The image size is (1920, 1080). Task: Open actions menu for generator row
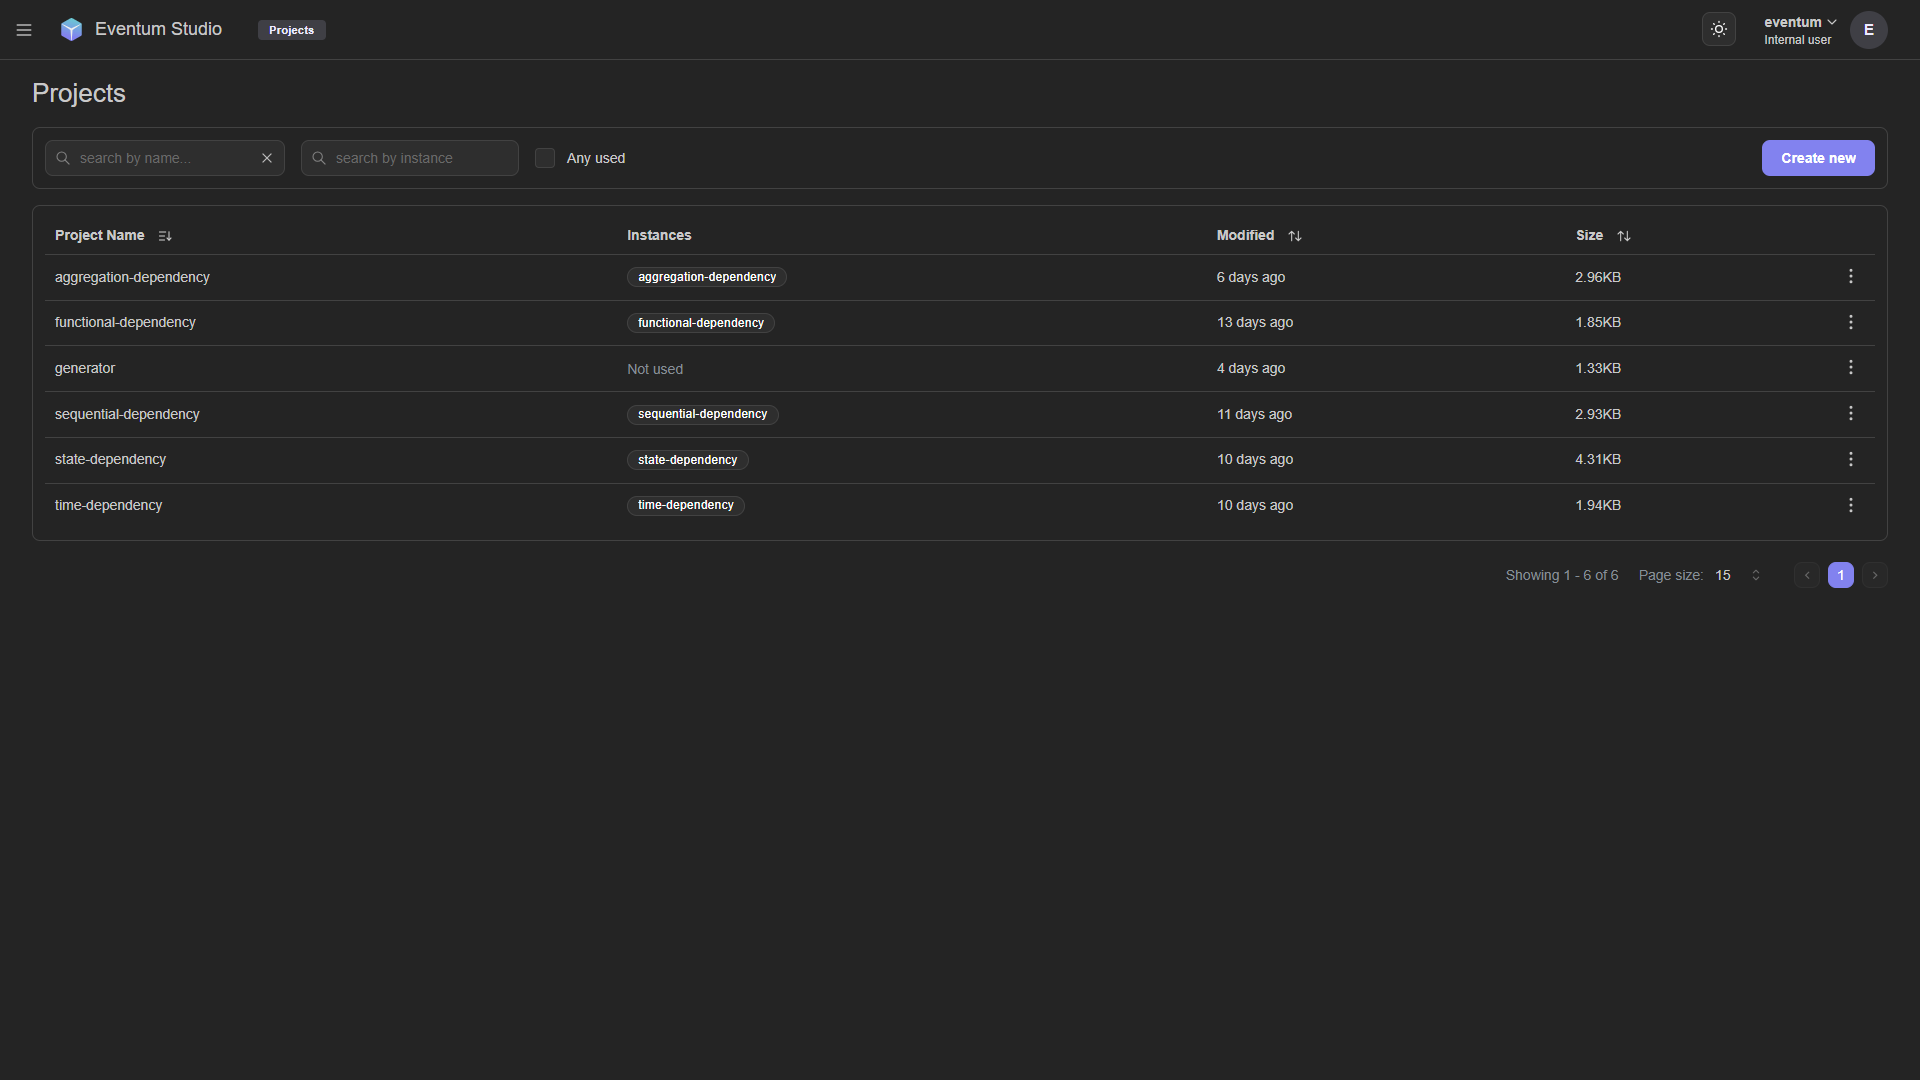tap(1850, 368)
